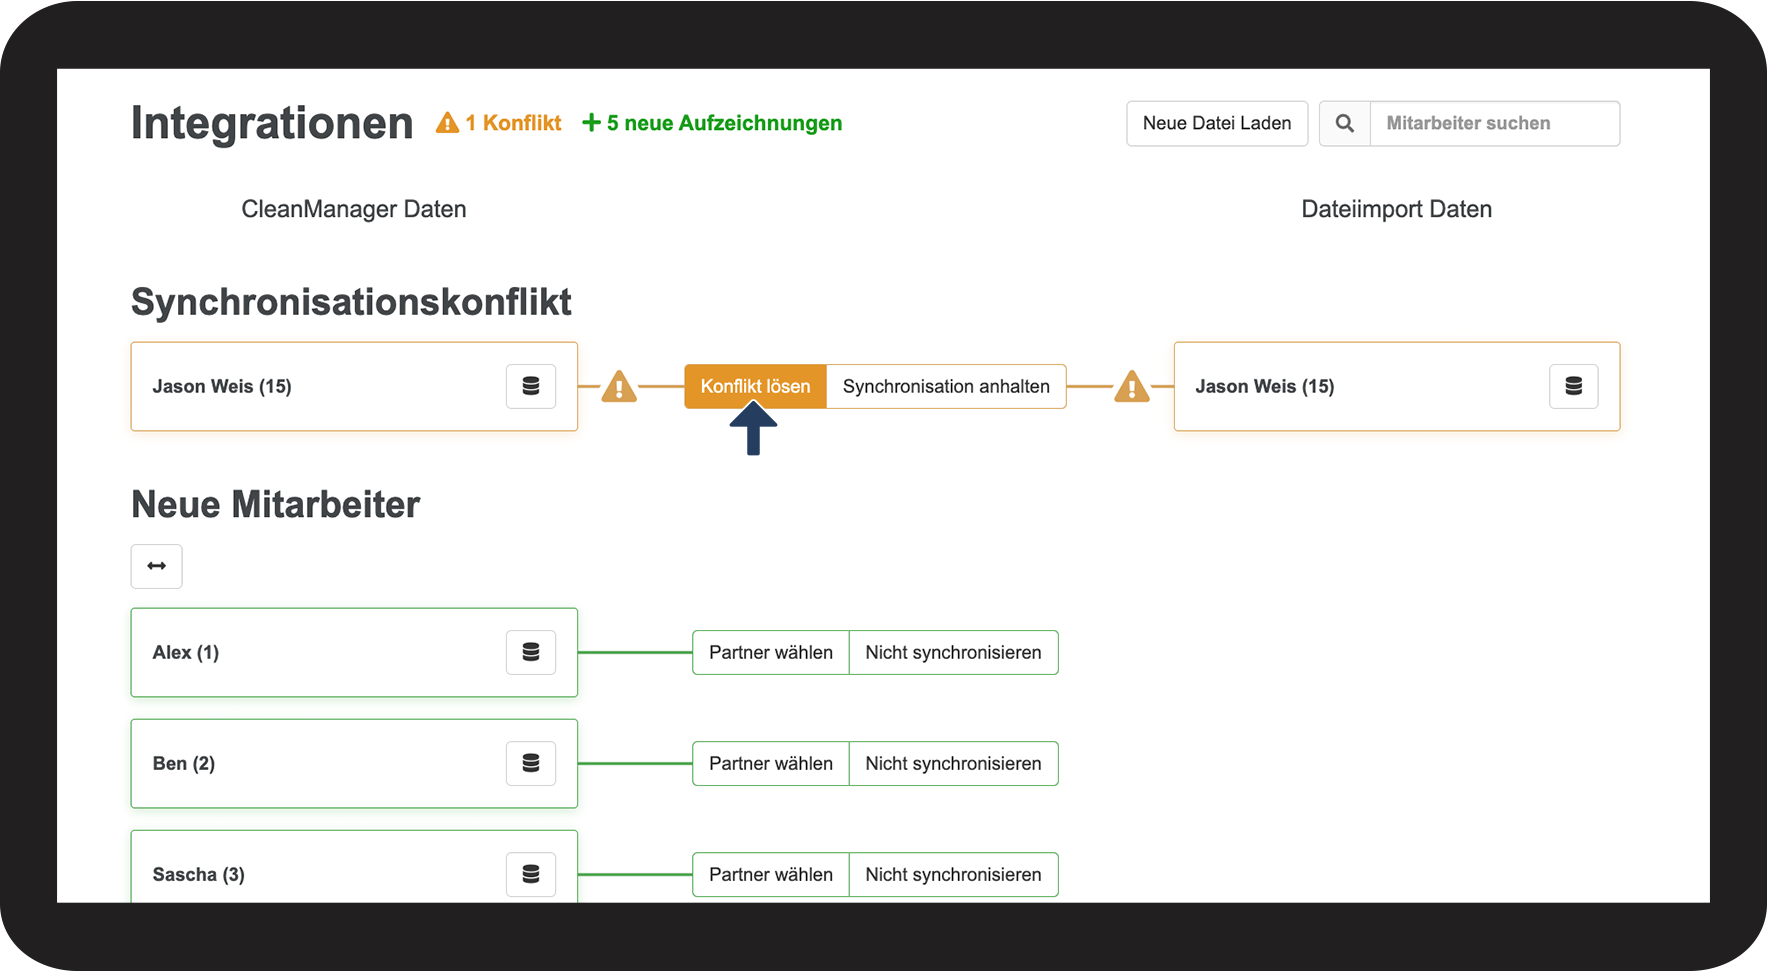
Task: Click the Konflikt lösen button
Action: pyautogui.click(x=755, y=386)
